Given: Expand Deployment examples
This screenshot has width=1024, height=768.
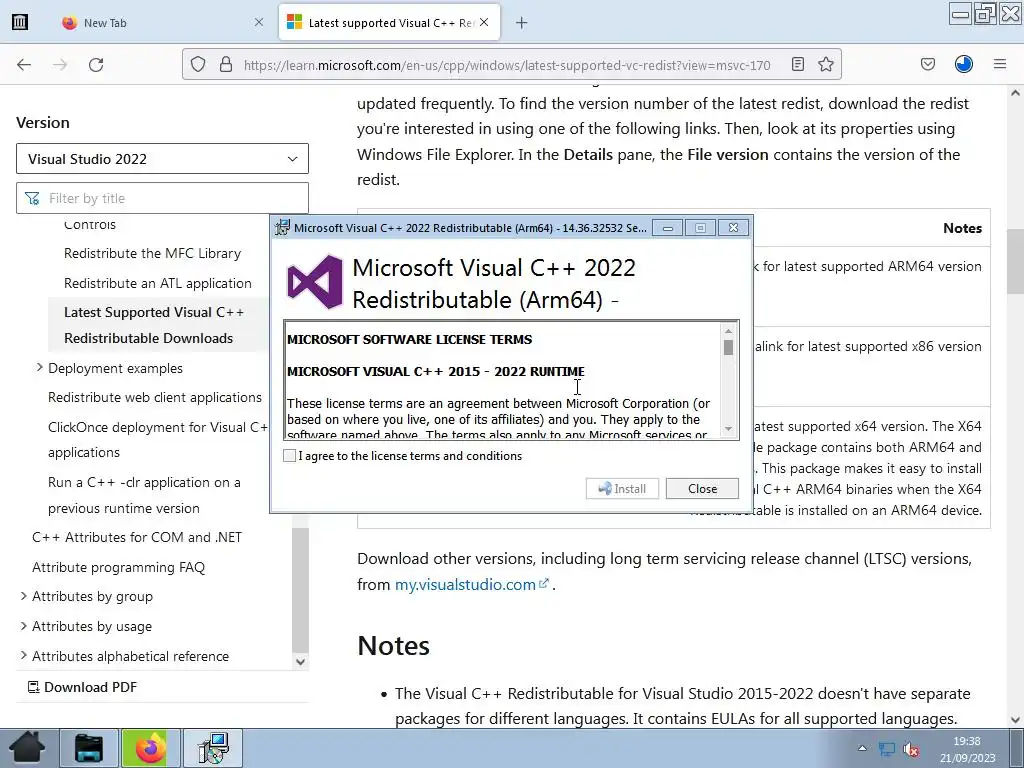Looking at the screenshot, I should click(x=39, y=368).
